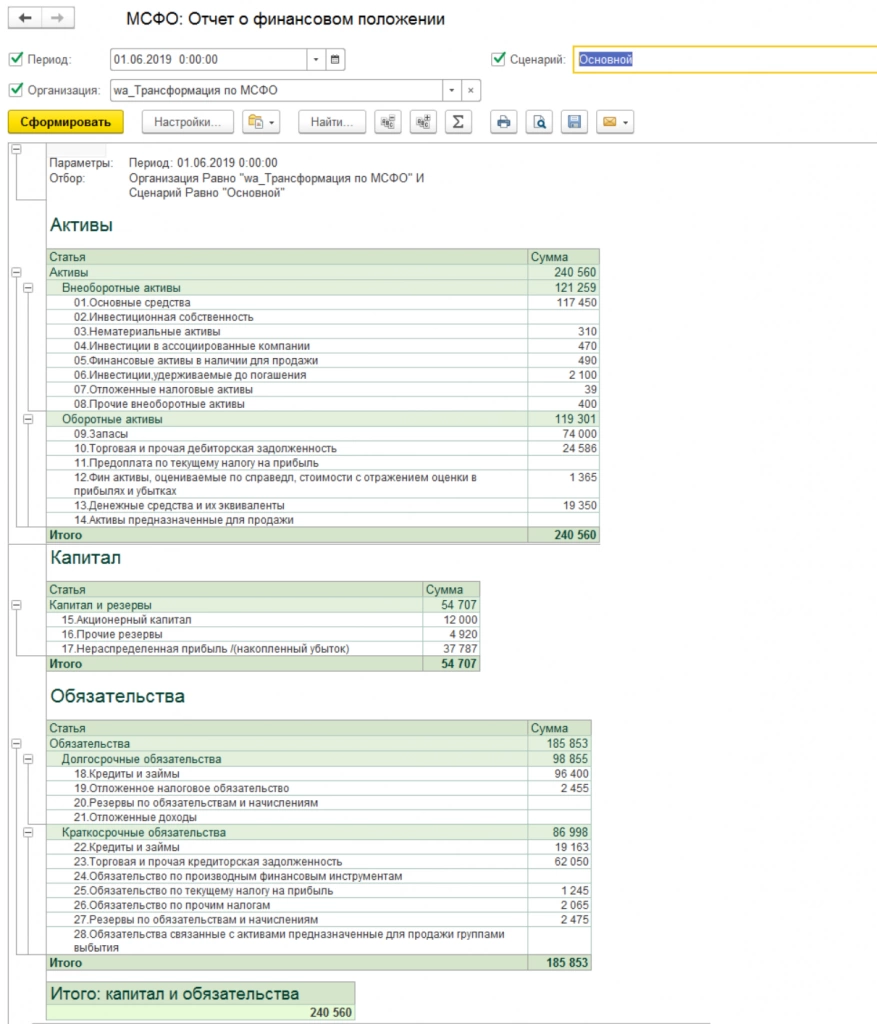This screenshot has height=1024, width=877.
Task: Open print preview with magnifier icon
Action: coord(539,122)
